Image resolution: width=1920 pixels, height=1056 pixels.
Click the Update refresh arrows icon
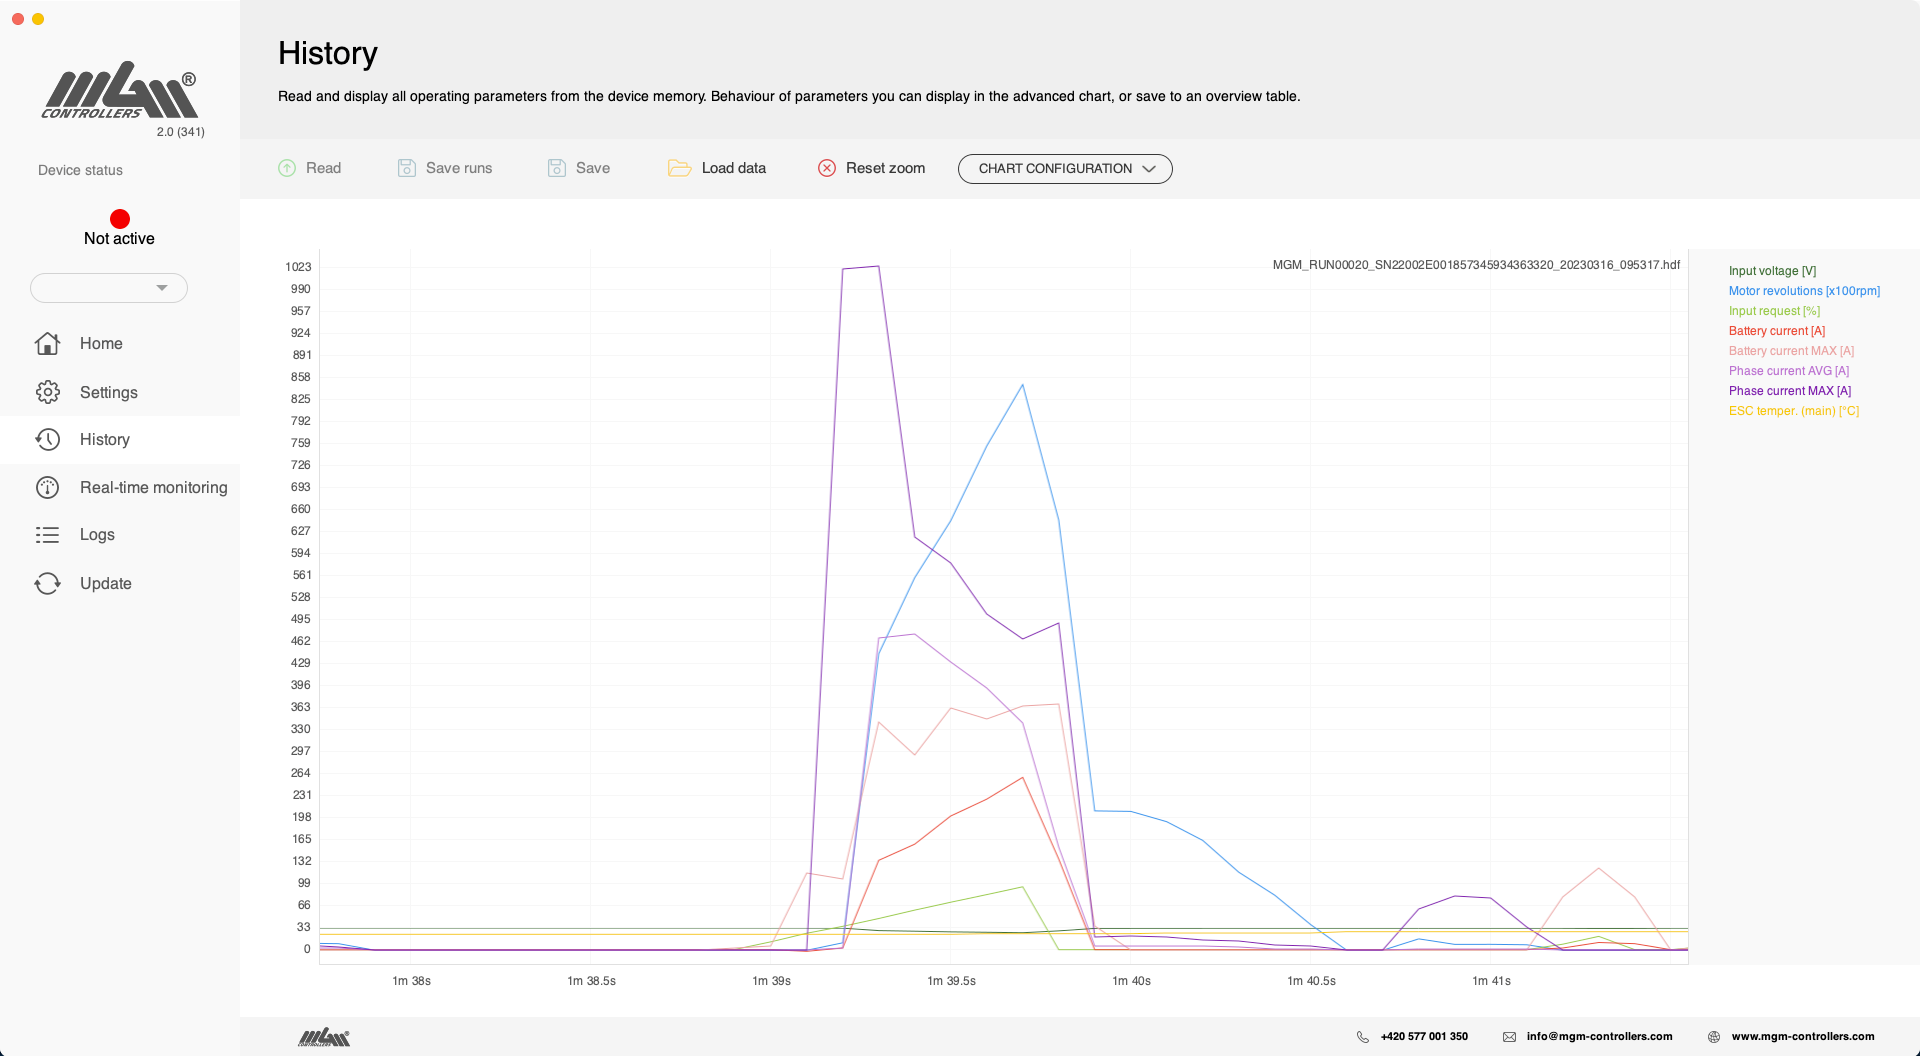pos(47,583)
